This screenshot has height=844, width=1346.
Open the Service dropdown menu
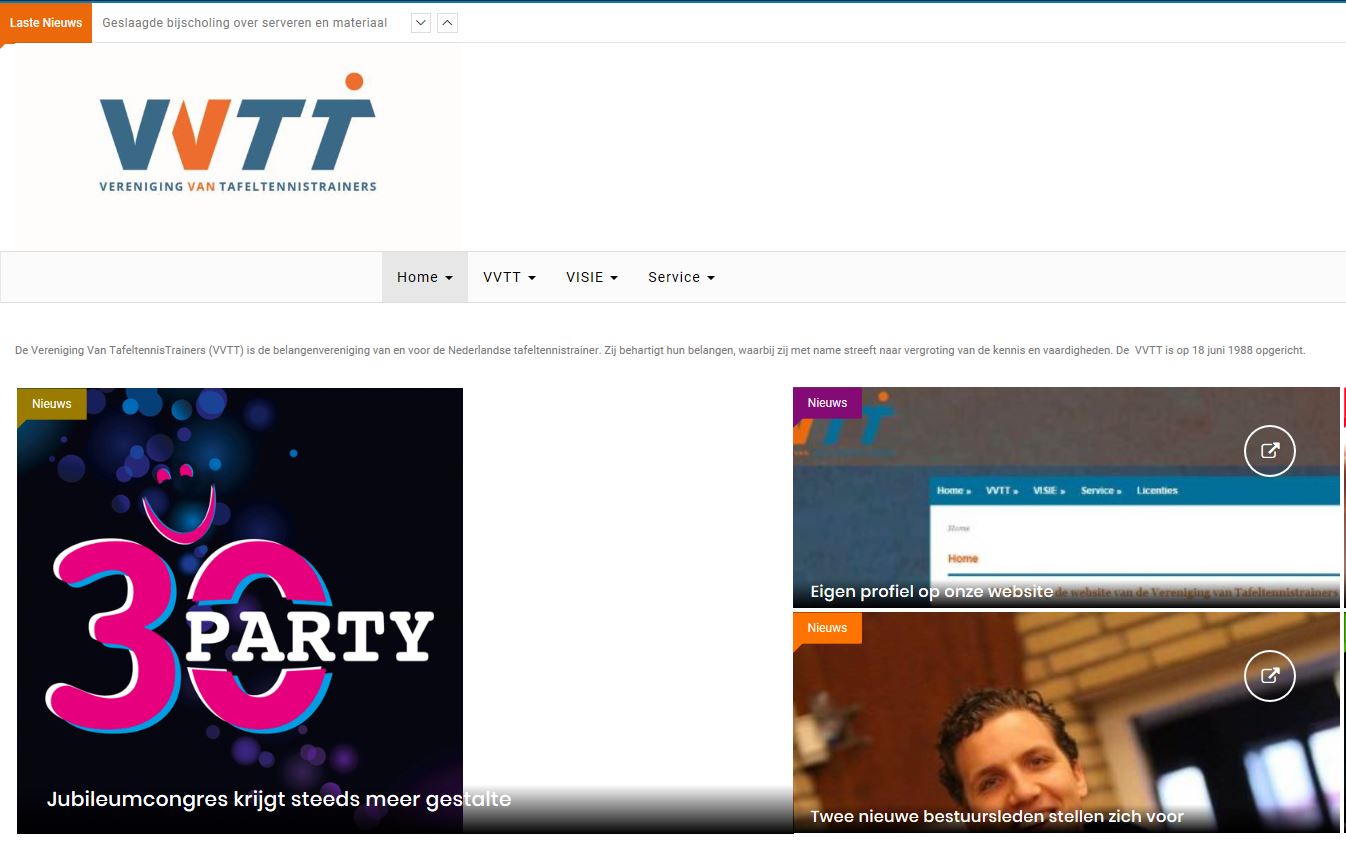point(681,277)
